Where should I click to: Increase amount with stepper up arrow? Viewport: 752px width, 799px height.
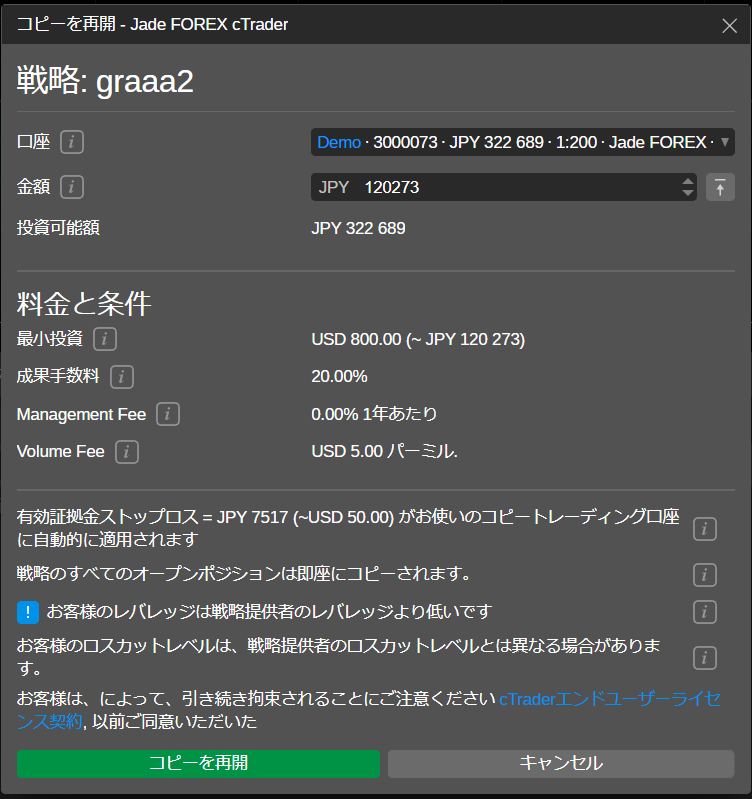(x=687, y=181)
